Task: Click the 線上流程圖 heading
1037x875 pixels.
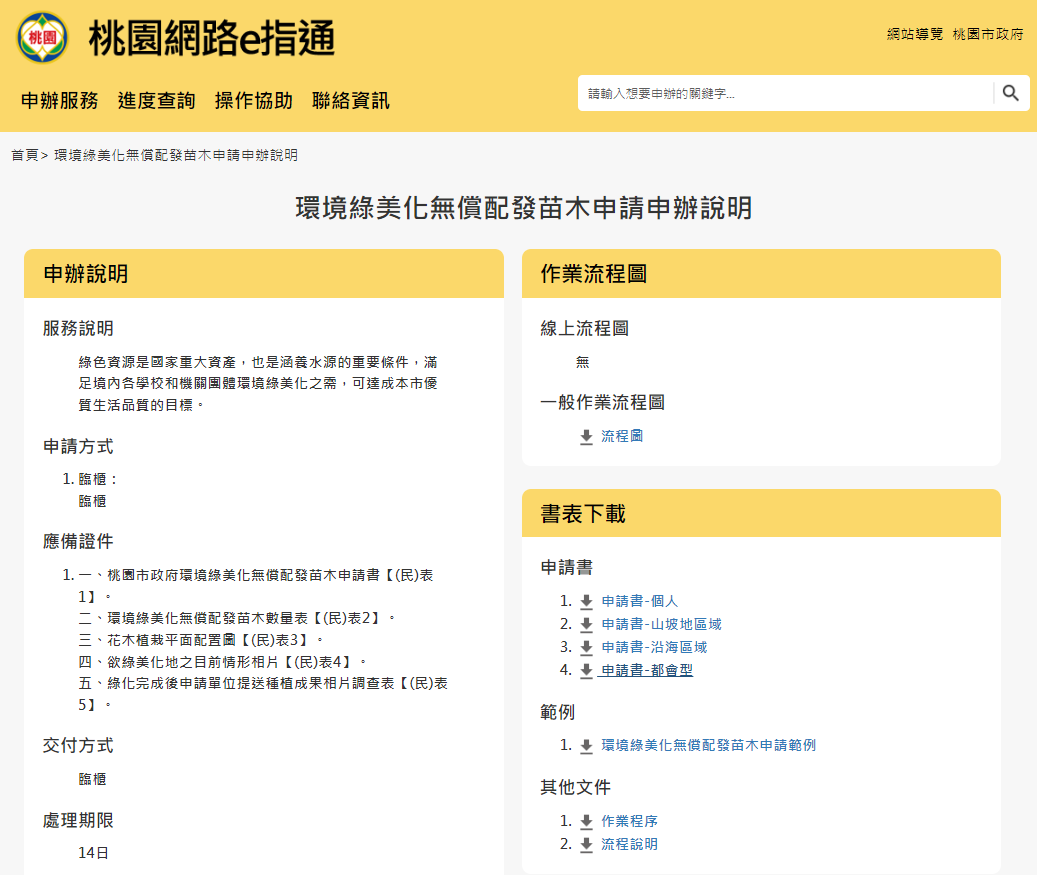Action: click(585, 328)
